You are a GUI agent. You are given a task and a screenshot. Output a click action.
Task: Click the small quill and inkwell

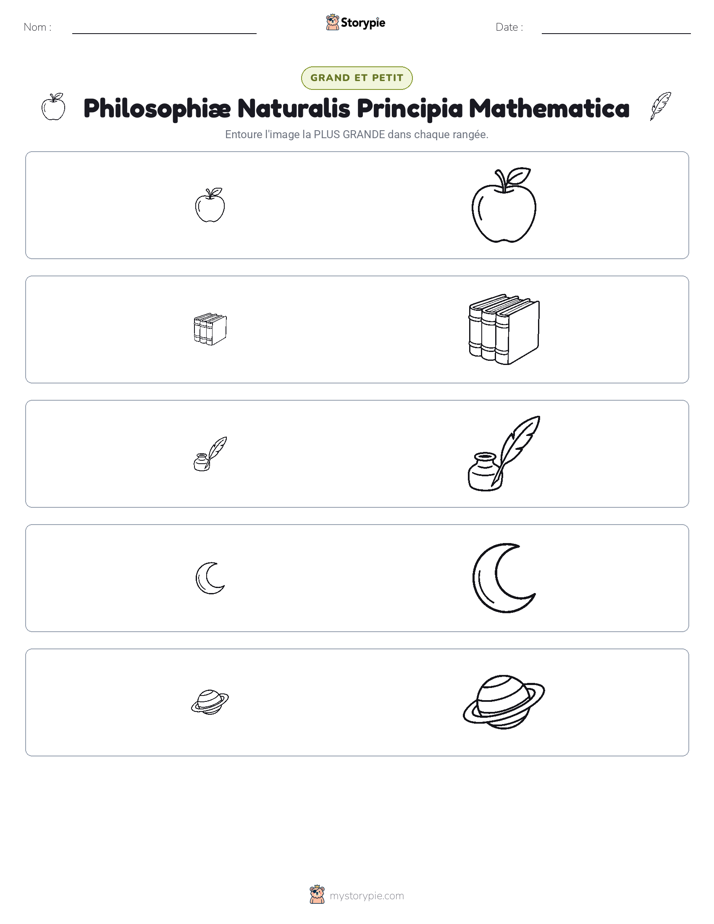click(210, 454)
